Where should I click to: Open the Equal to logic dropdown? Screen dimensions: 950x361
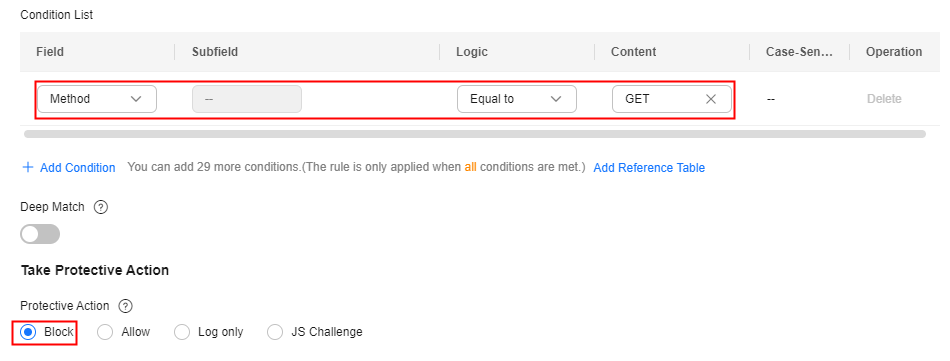517,99
